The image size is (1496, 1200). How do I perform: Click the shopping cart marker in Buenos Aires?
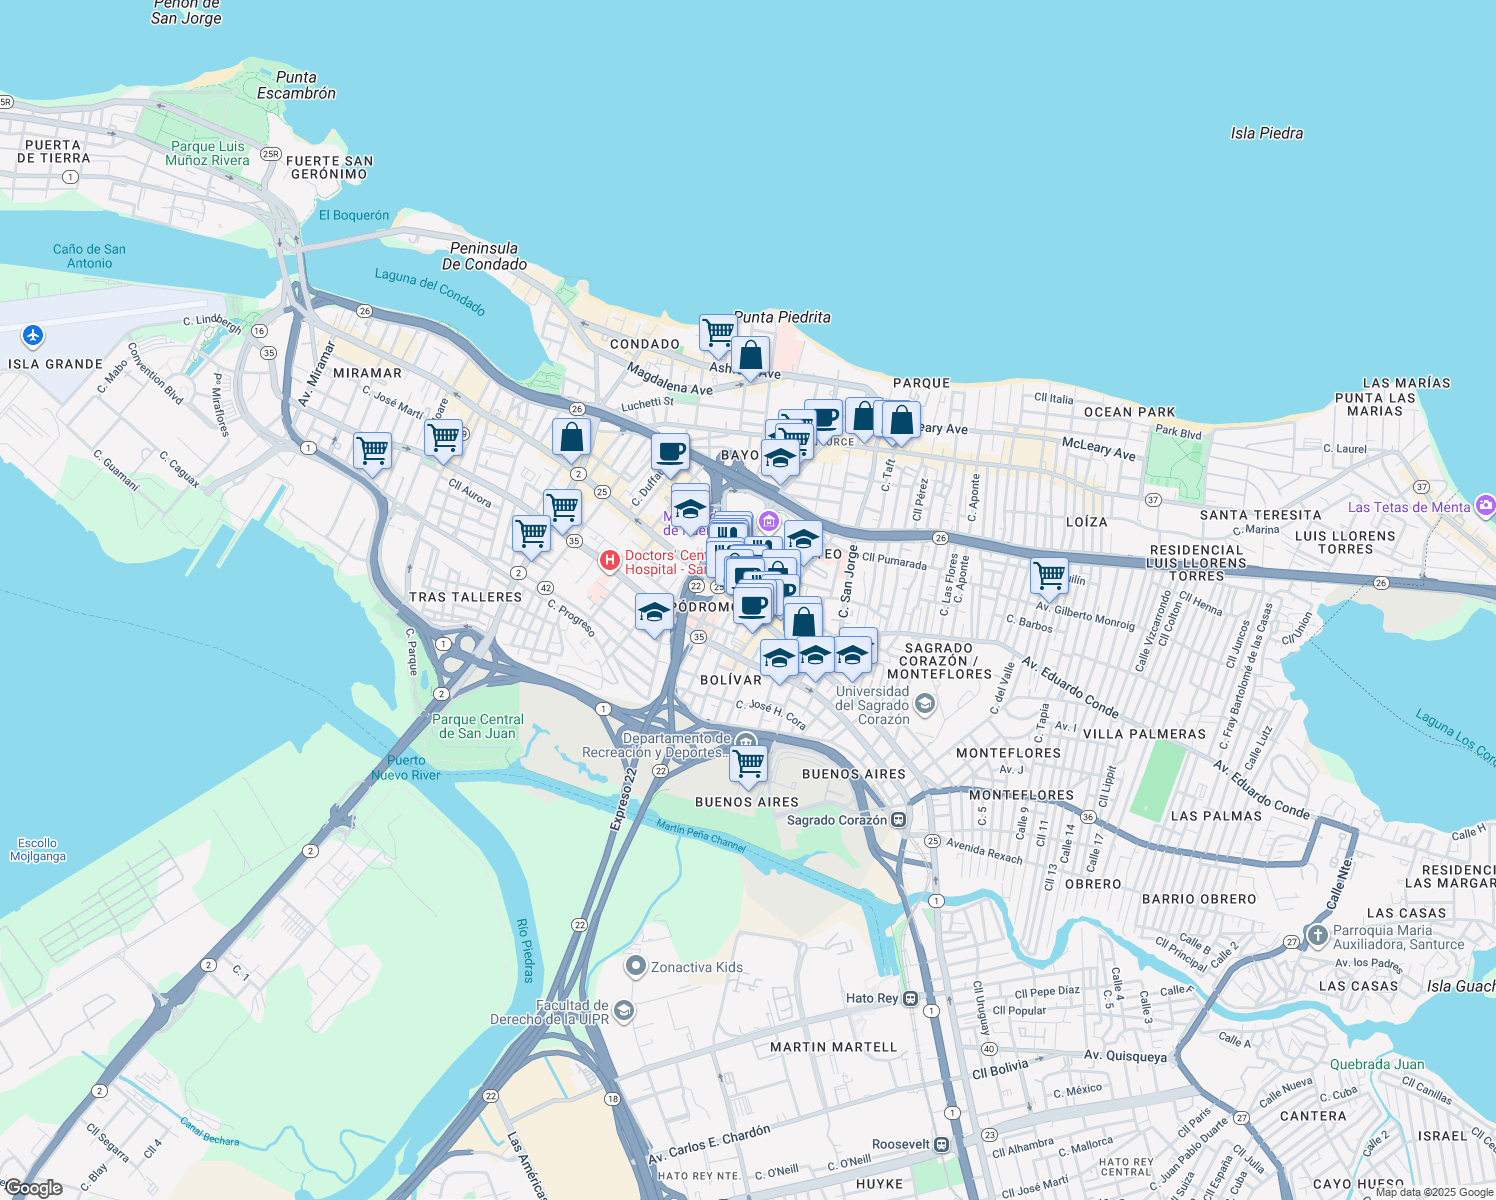(x=748, y=763)
